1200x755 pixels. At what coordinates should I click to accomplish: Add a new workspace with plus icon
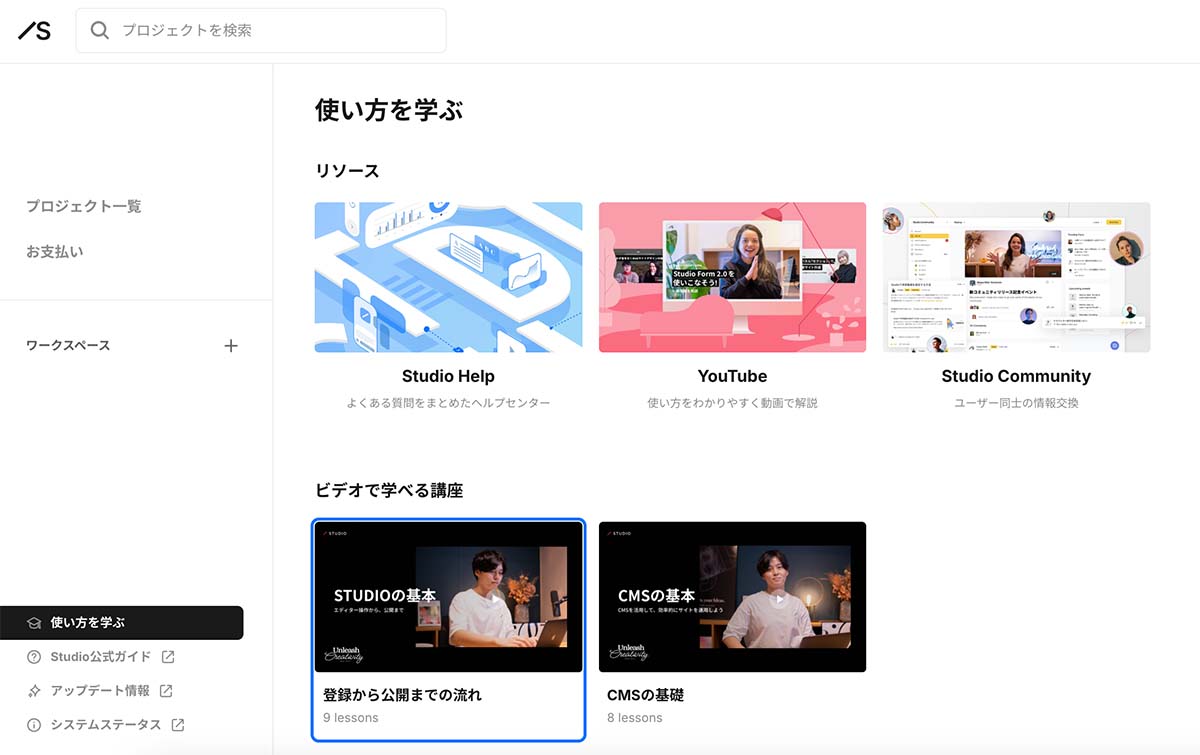(x=231, y=346)
